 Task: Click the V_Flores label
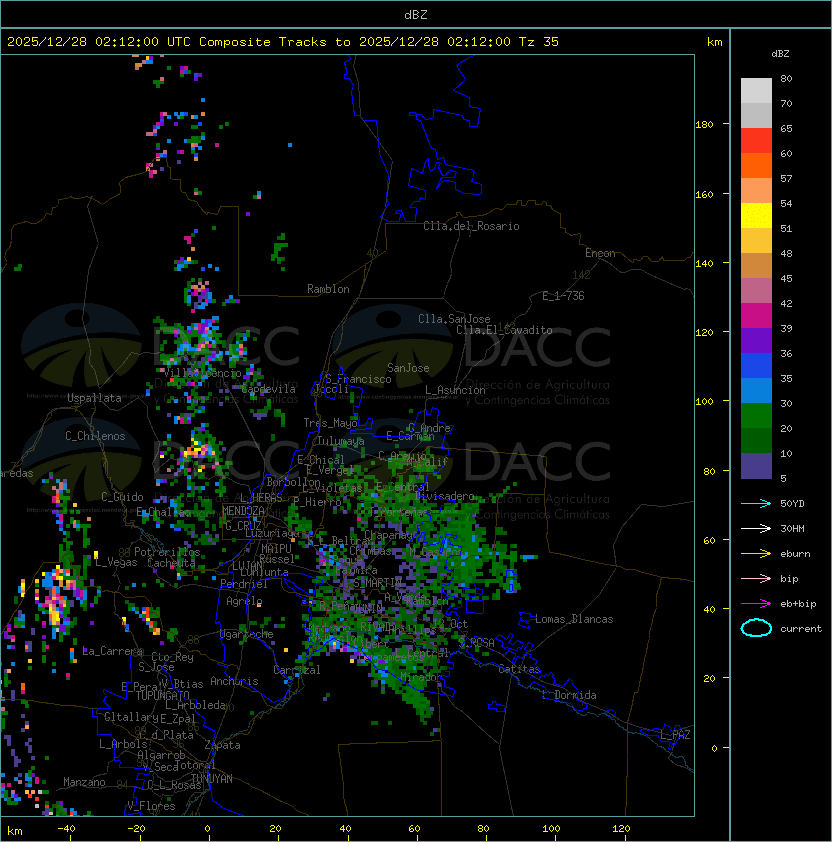(x=151, y=806)
